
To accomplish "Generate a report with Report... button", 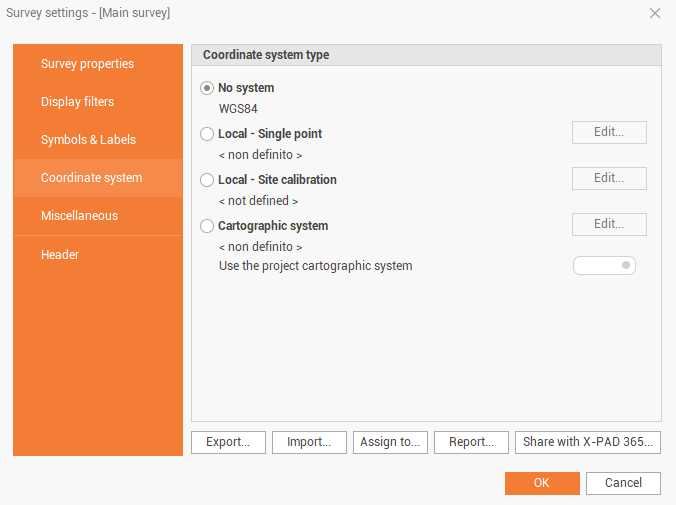I will [471, 442].
